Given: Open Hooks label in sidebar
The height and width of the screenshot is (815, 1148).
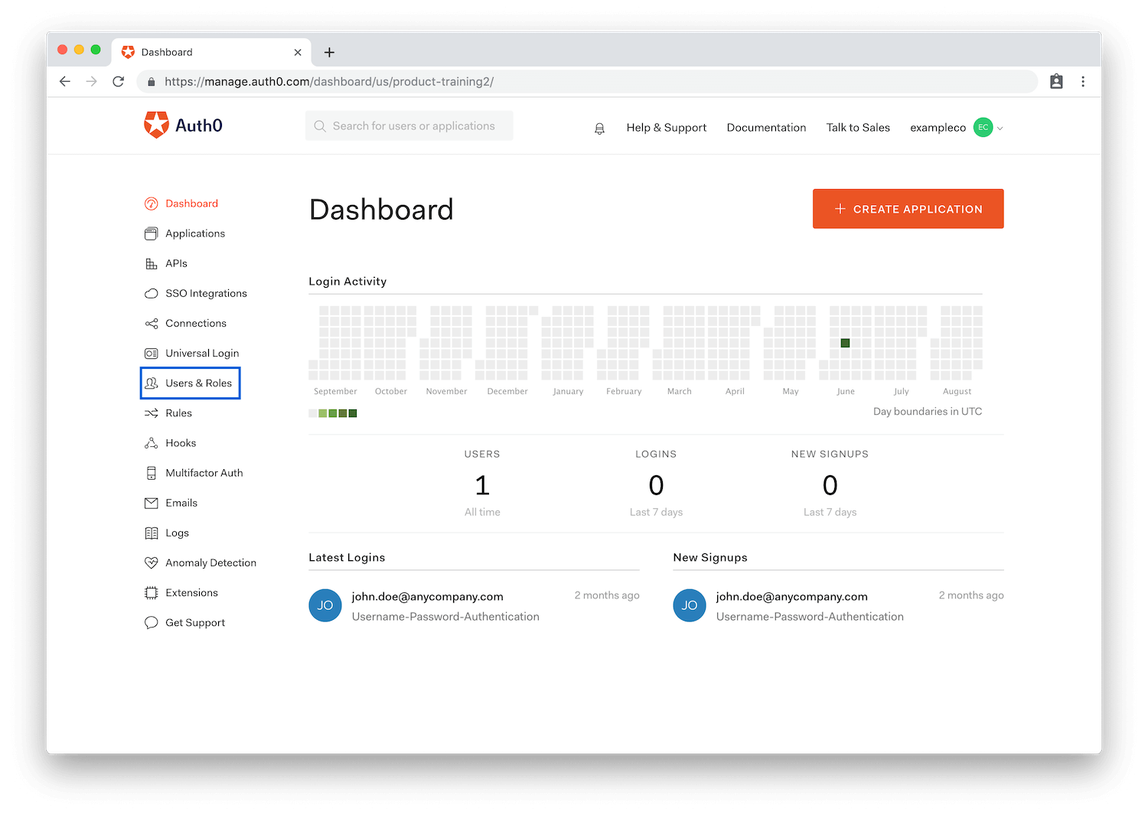Looking at the screenshot, I should pos(180,443).
